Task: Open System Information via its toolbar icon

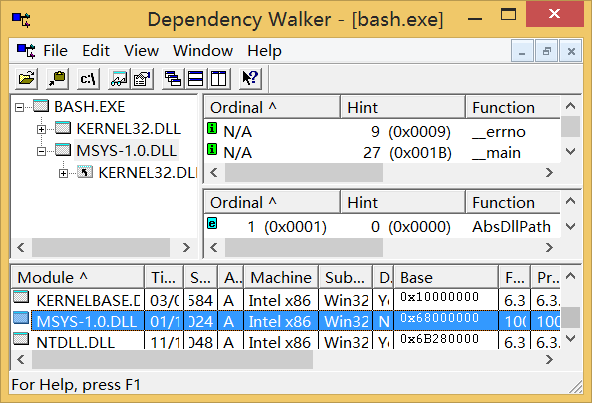Action: pos(142,79)
